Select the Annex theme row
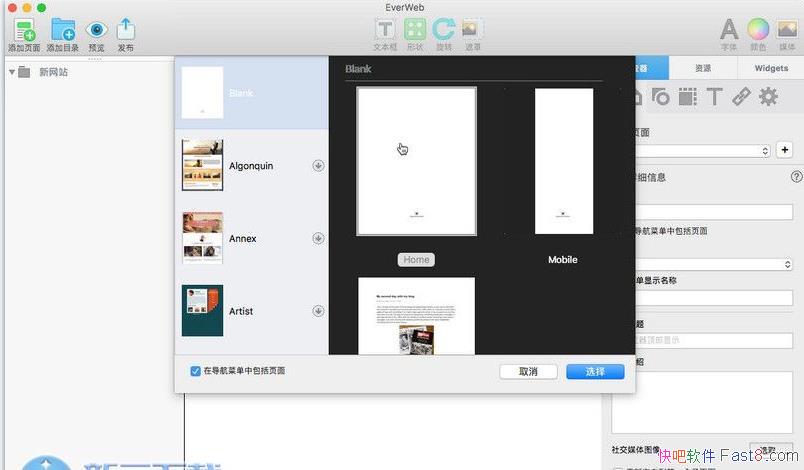The width and height of the screenshot is (804, 470). 252,238
